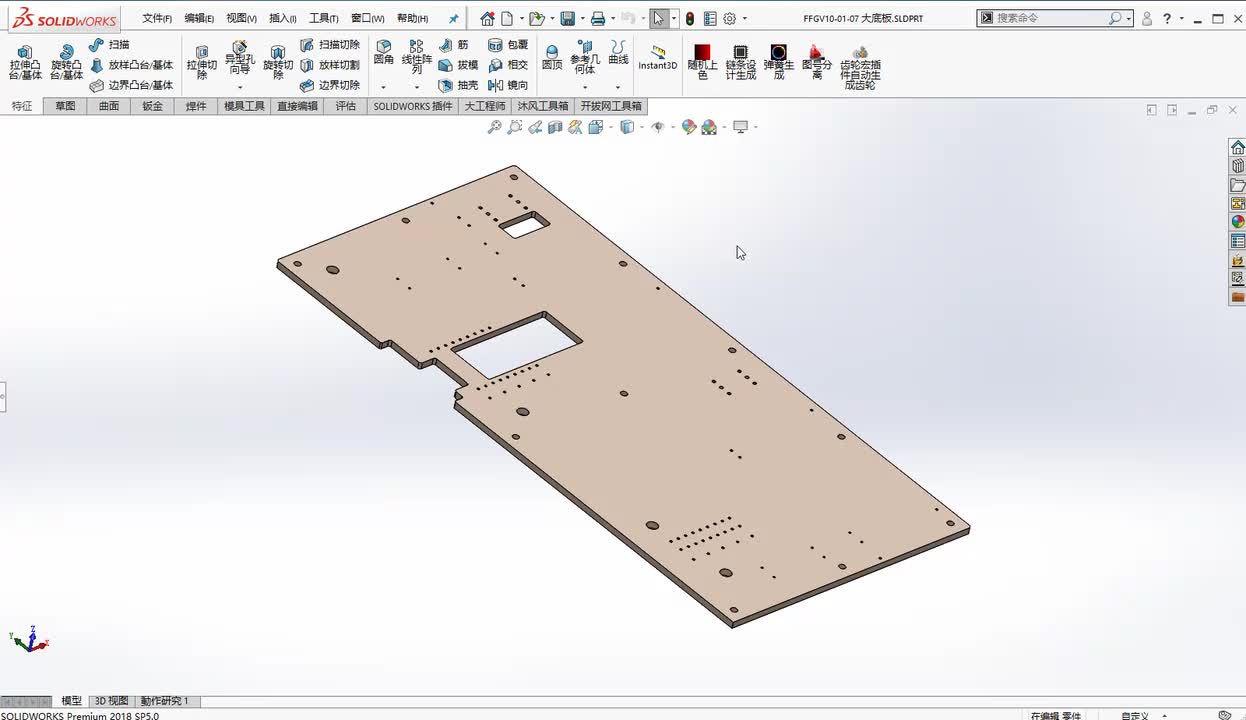
Task: Open the 窗口(W) menu
Action: [x=367, y=18]
